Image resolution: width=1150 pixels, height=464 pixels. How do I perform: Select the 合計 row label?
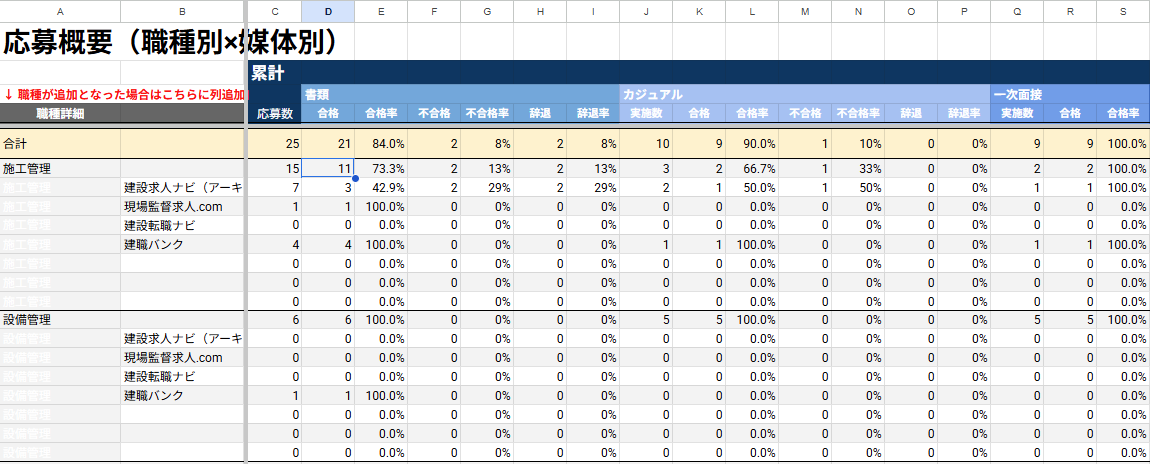click(60, 144)
